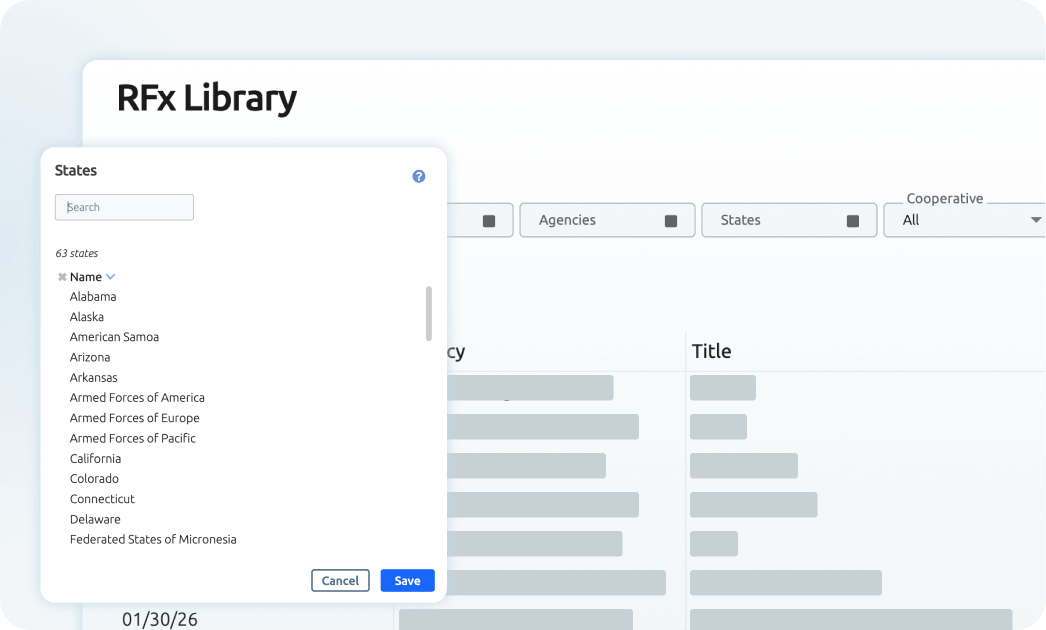Click the square icon in States filter
The height and width of the screenshot is (630, 1046).
(x=853, y=221)
